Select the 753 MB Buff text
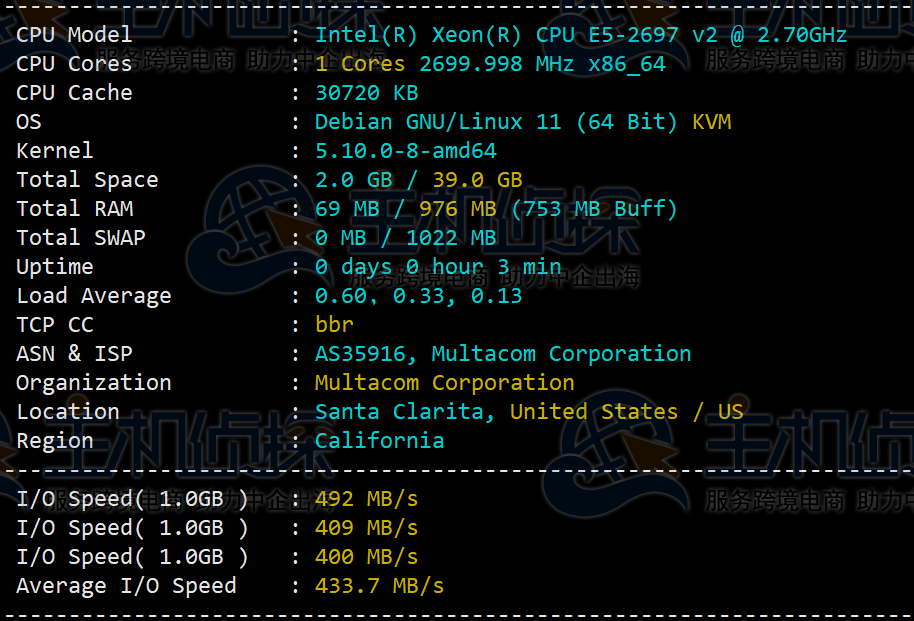The height and width of the screenshot is (621, 914). point(594,209)
